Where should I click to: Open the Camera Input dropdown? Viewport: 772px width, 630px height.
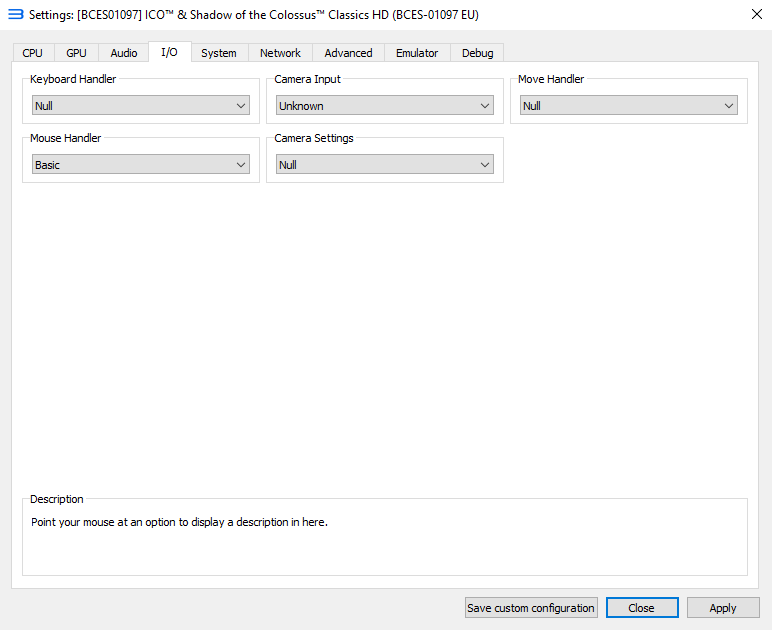[x=385, y=105]
